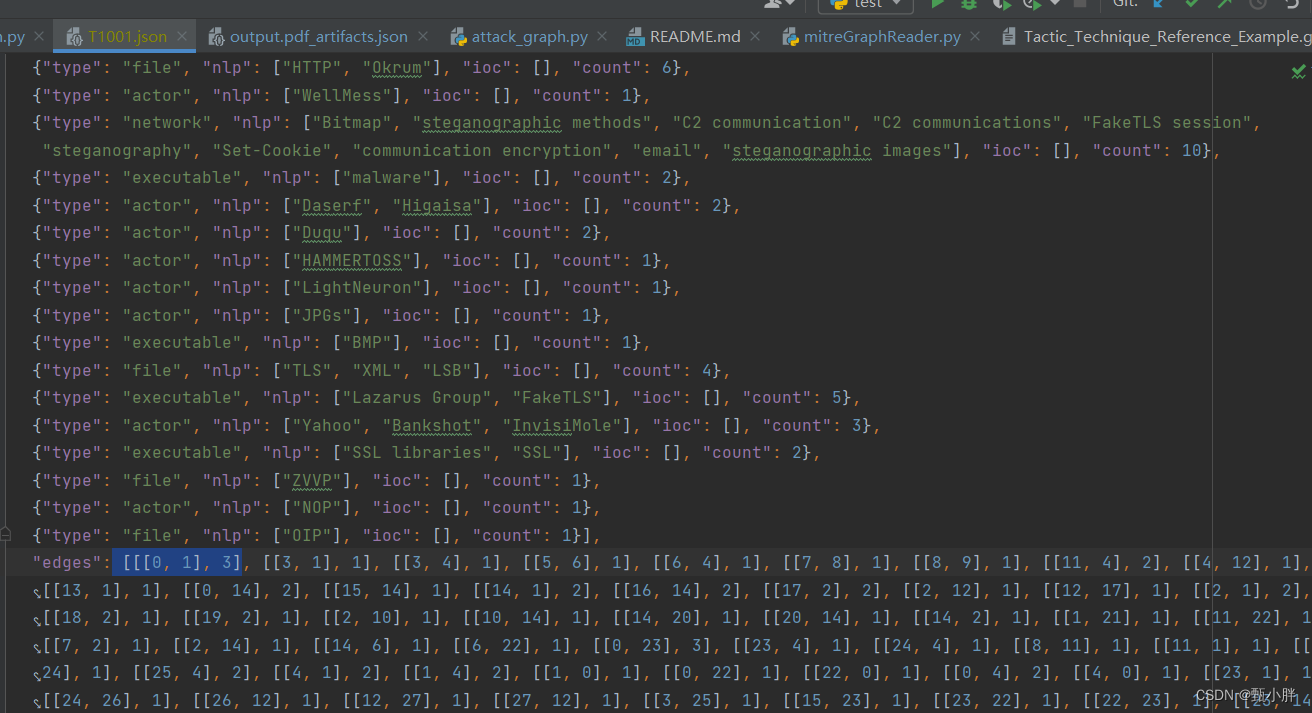Image resolution: width=1312 pixels, height=713 pixels.
Task: Commit changes with green Git checkmark icon
Action: coord(1192,4)
